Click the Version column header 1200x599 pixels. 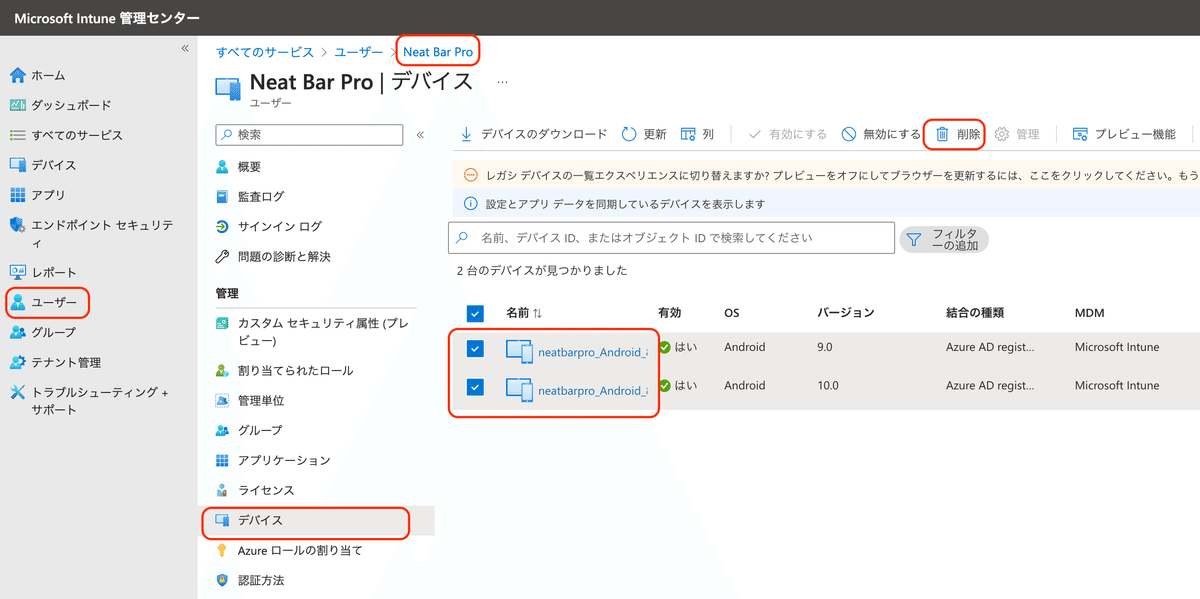pos(846,313)
